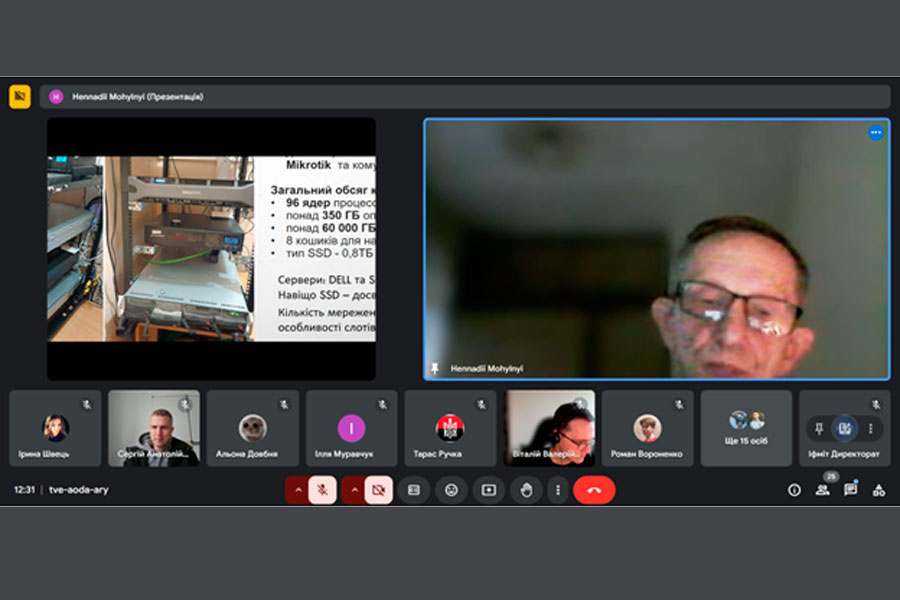Select Hennadii Mohylnyi's main video tile
The width and height of the screenshot is (900, 600).
click(x=657, y=249)
